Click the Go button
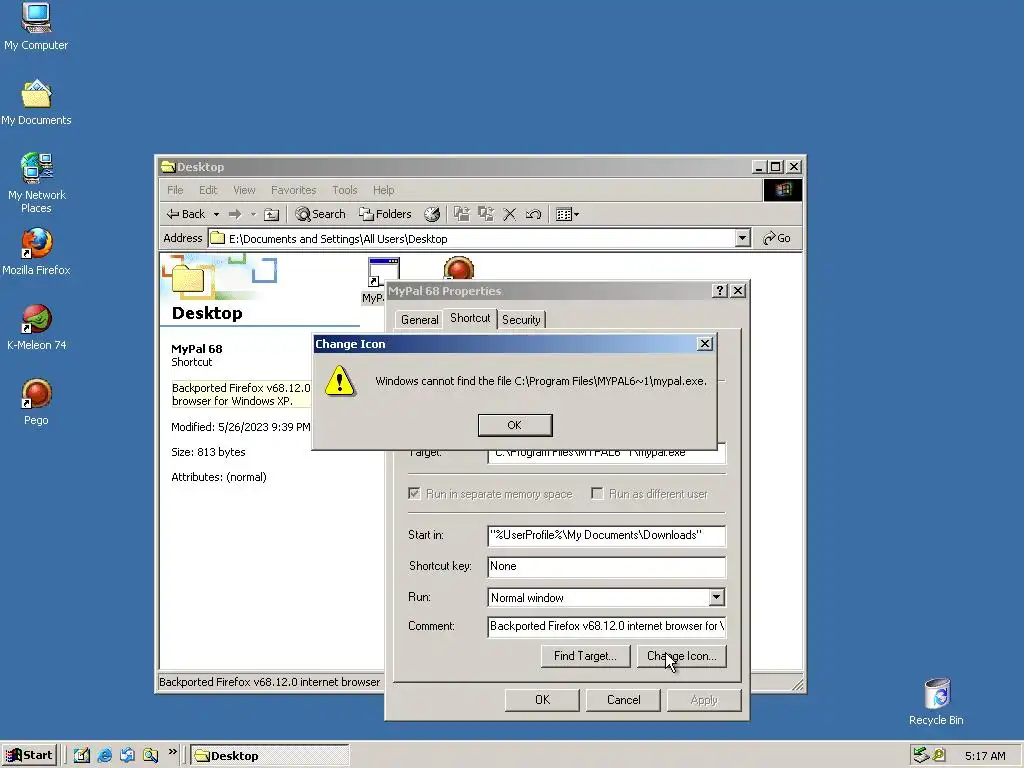Image resolution: width=1024 pixels, height=768 pixels. (x=777, y=238)
